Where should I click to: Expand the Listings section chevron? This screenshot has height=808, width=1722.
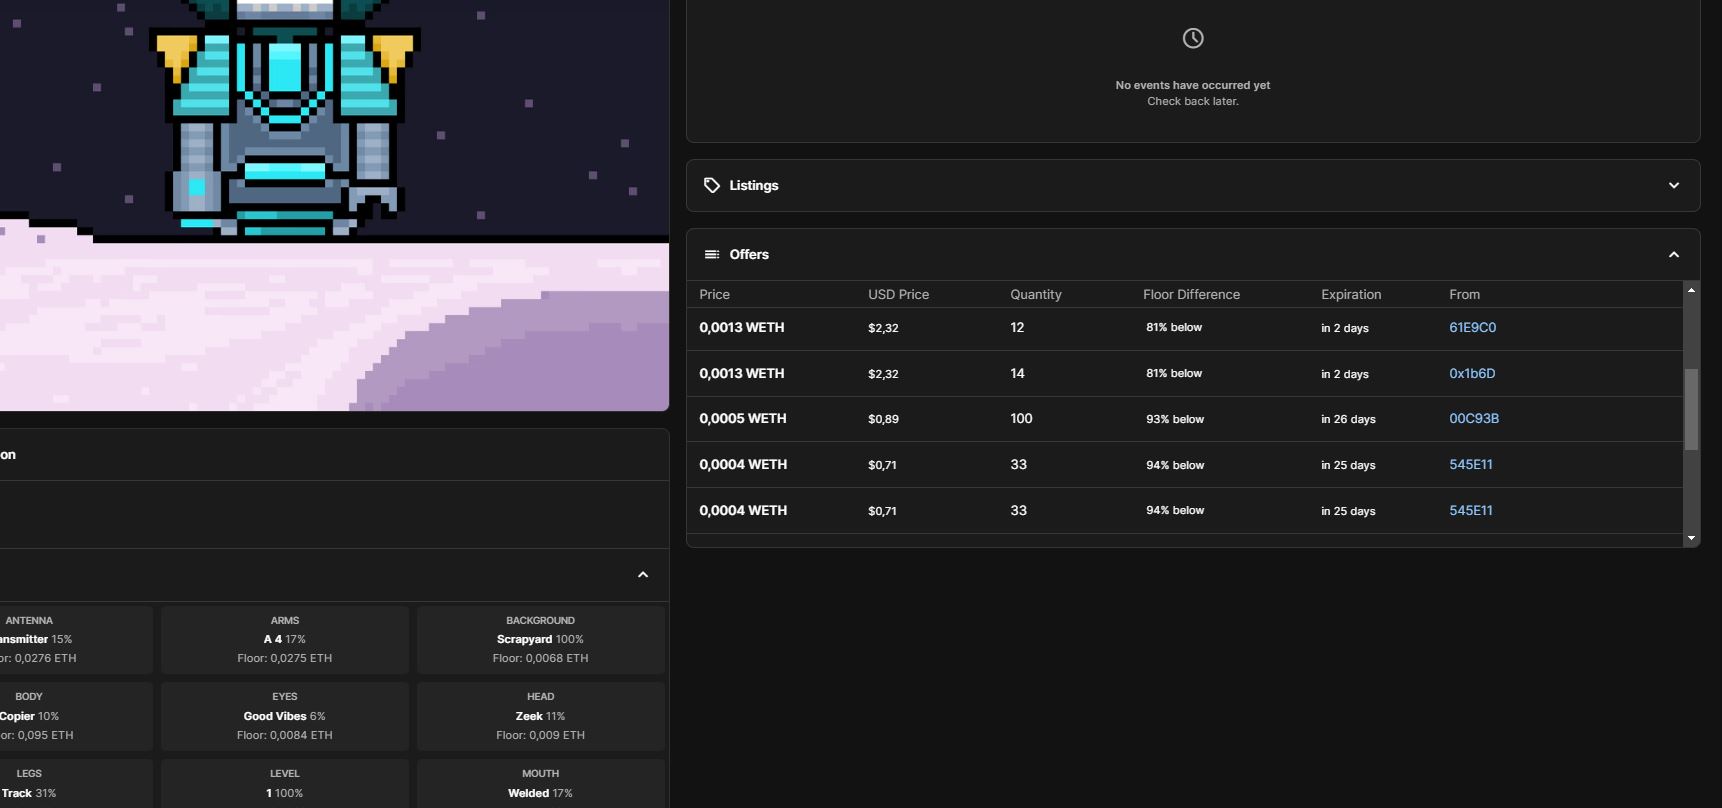click(x=1674, y=185)
